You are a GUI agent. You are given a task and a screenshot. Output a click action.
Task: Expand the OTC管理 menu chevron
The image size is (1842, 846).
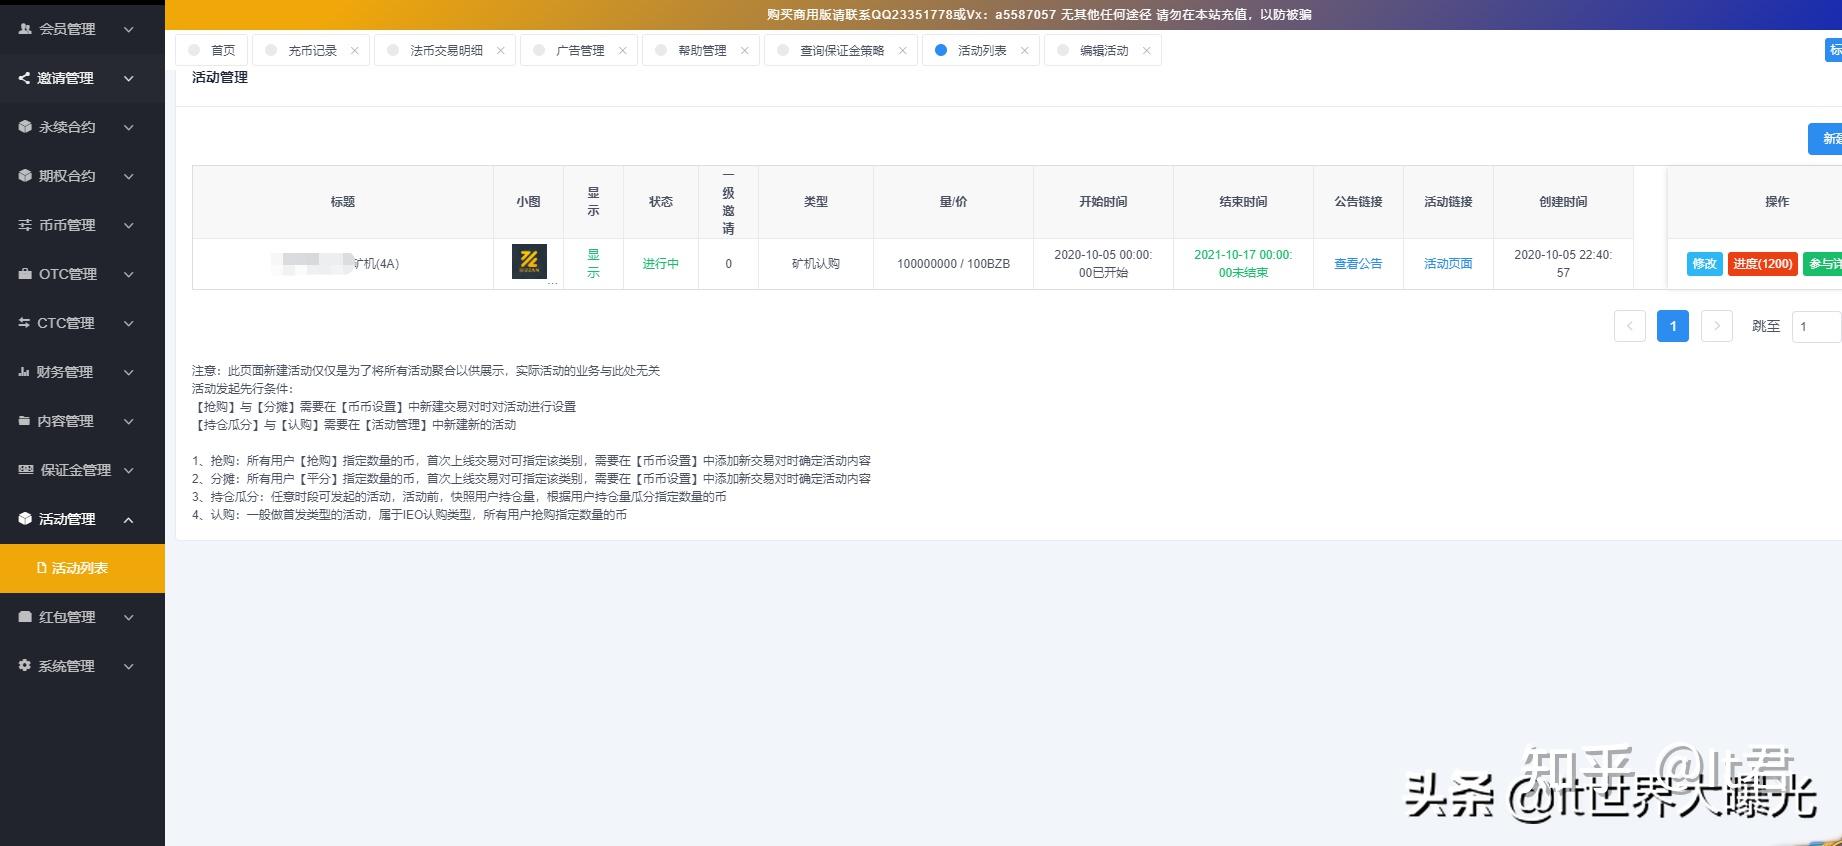[128, 274]
